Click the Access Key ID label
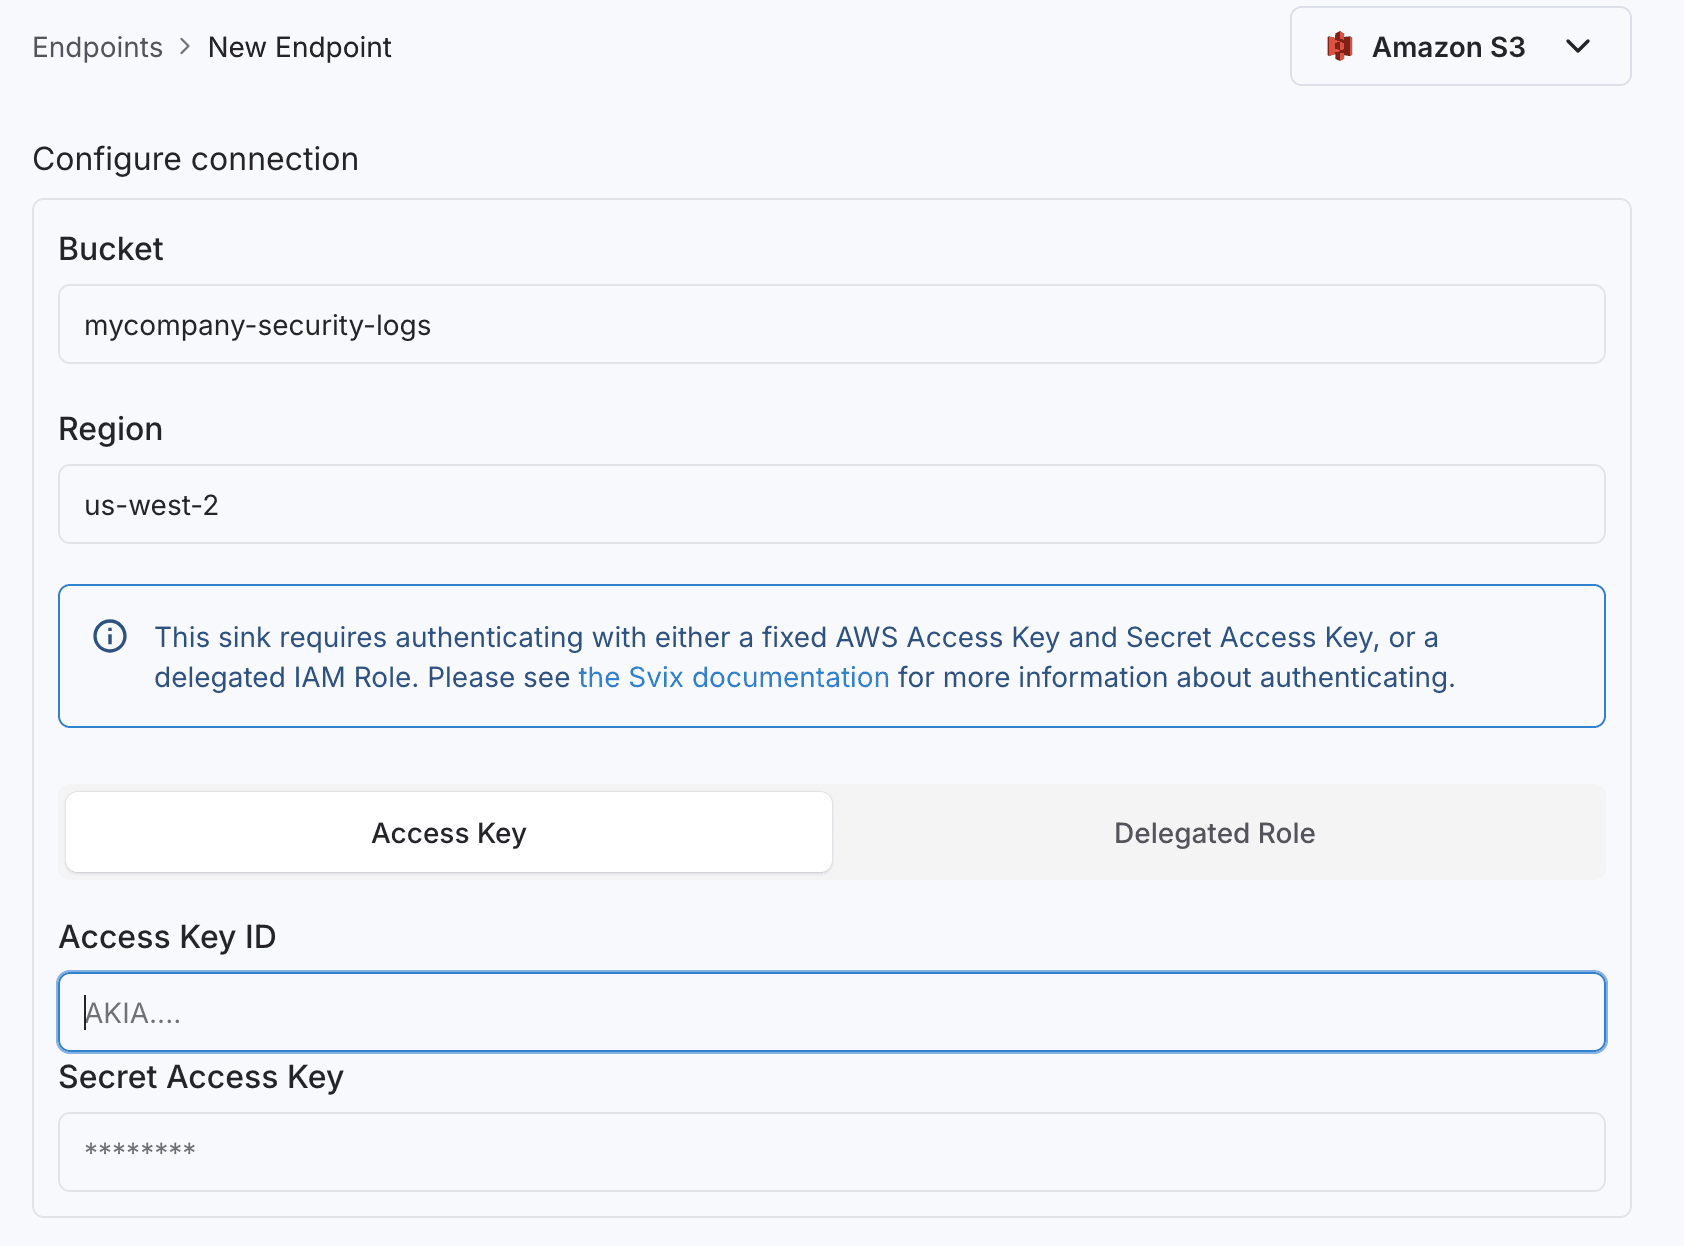1684x1246 pixels. pyautogui.click(x=168, y=937)
